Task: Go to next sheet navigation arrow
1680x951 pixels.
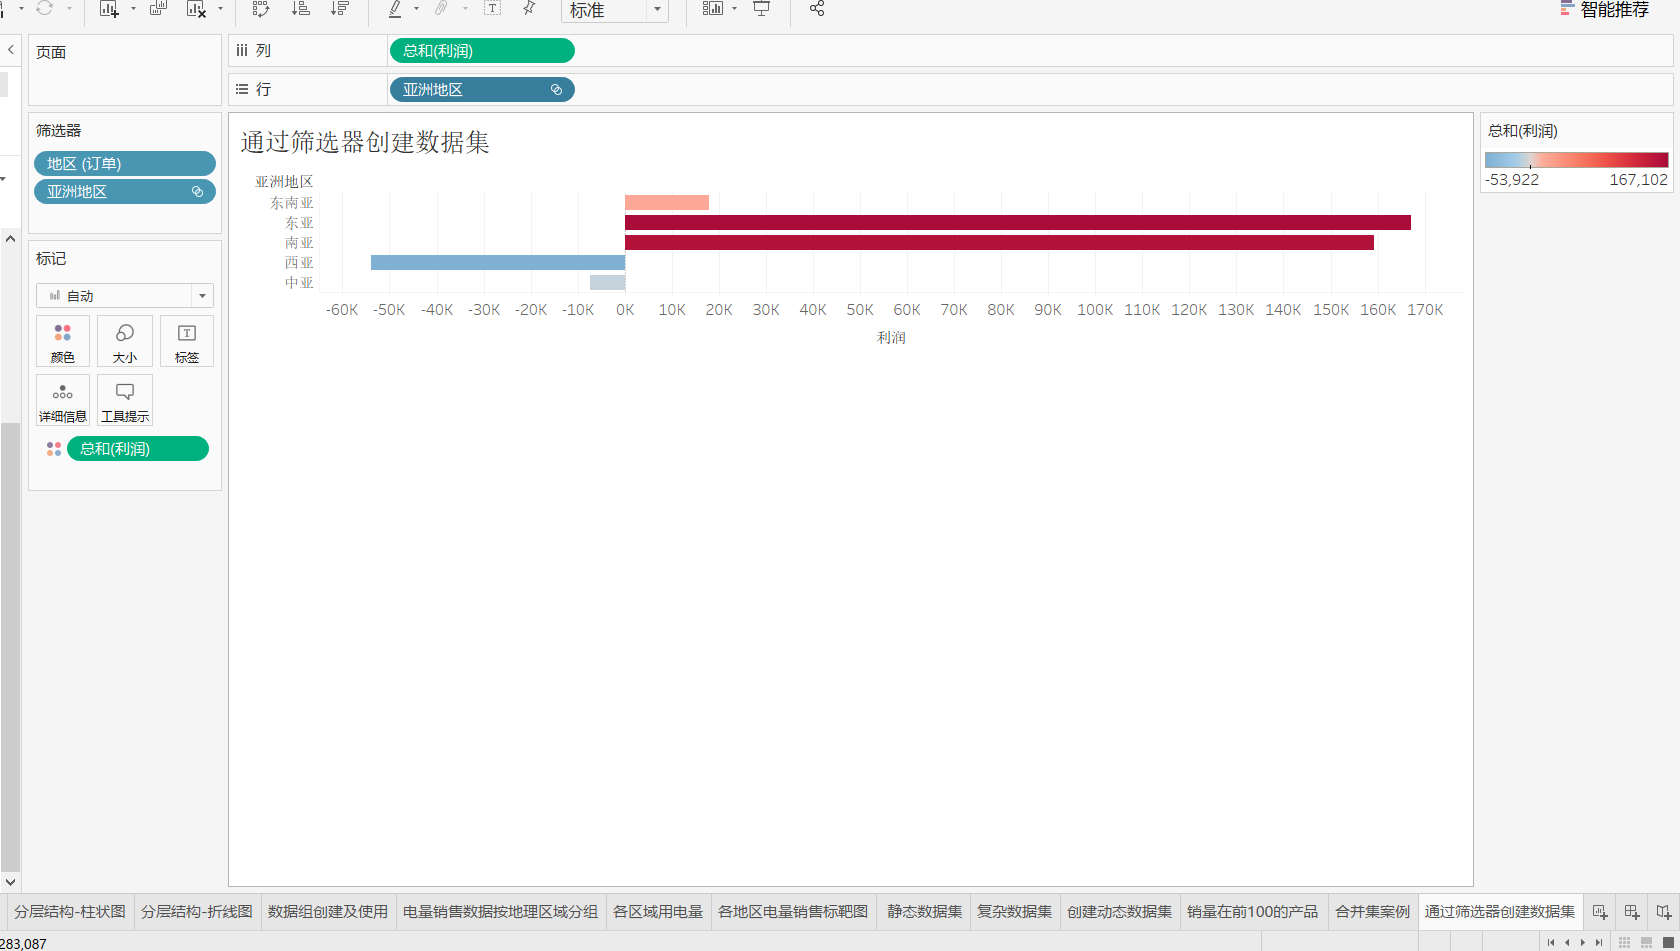Action: click(x=1583, y=942)
